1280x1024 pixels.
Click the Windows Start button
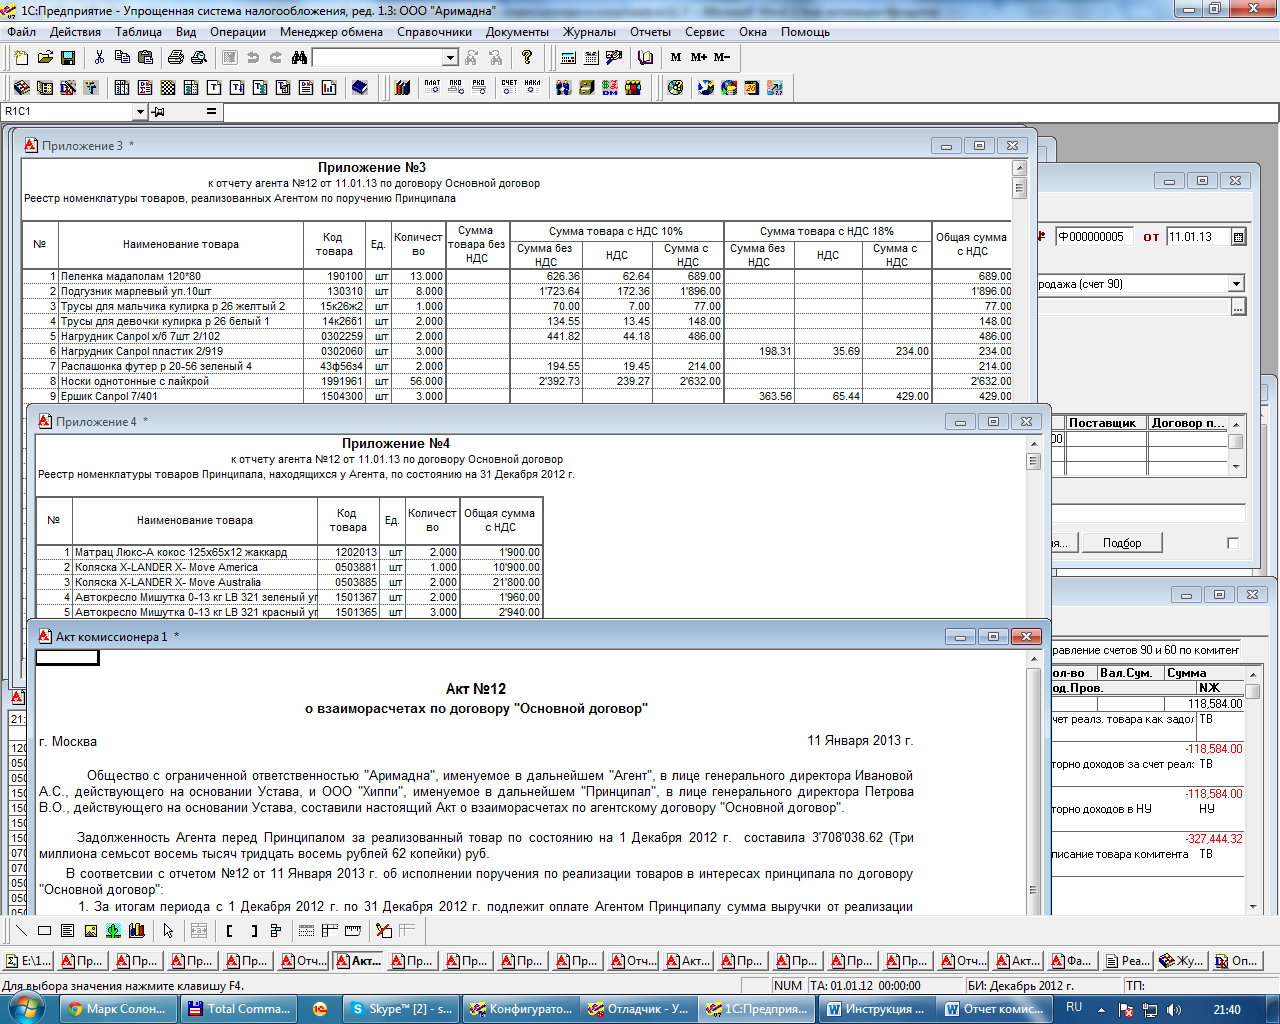click(27, 1008)
